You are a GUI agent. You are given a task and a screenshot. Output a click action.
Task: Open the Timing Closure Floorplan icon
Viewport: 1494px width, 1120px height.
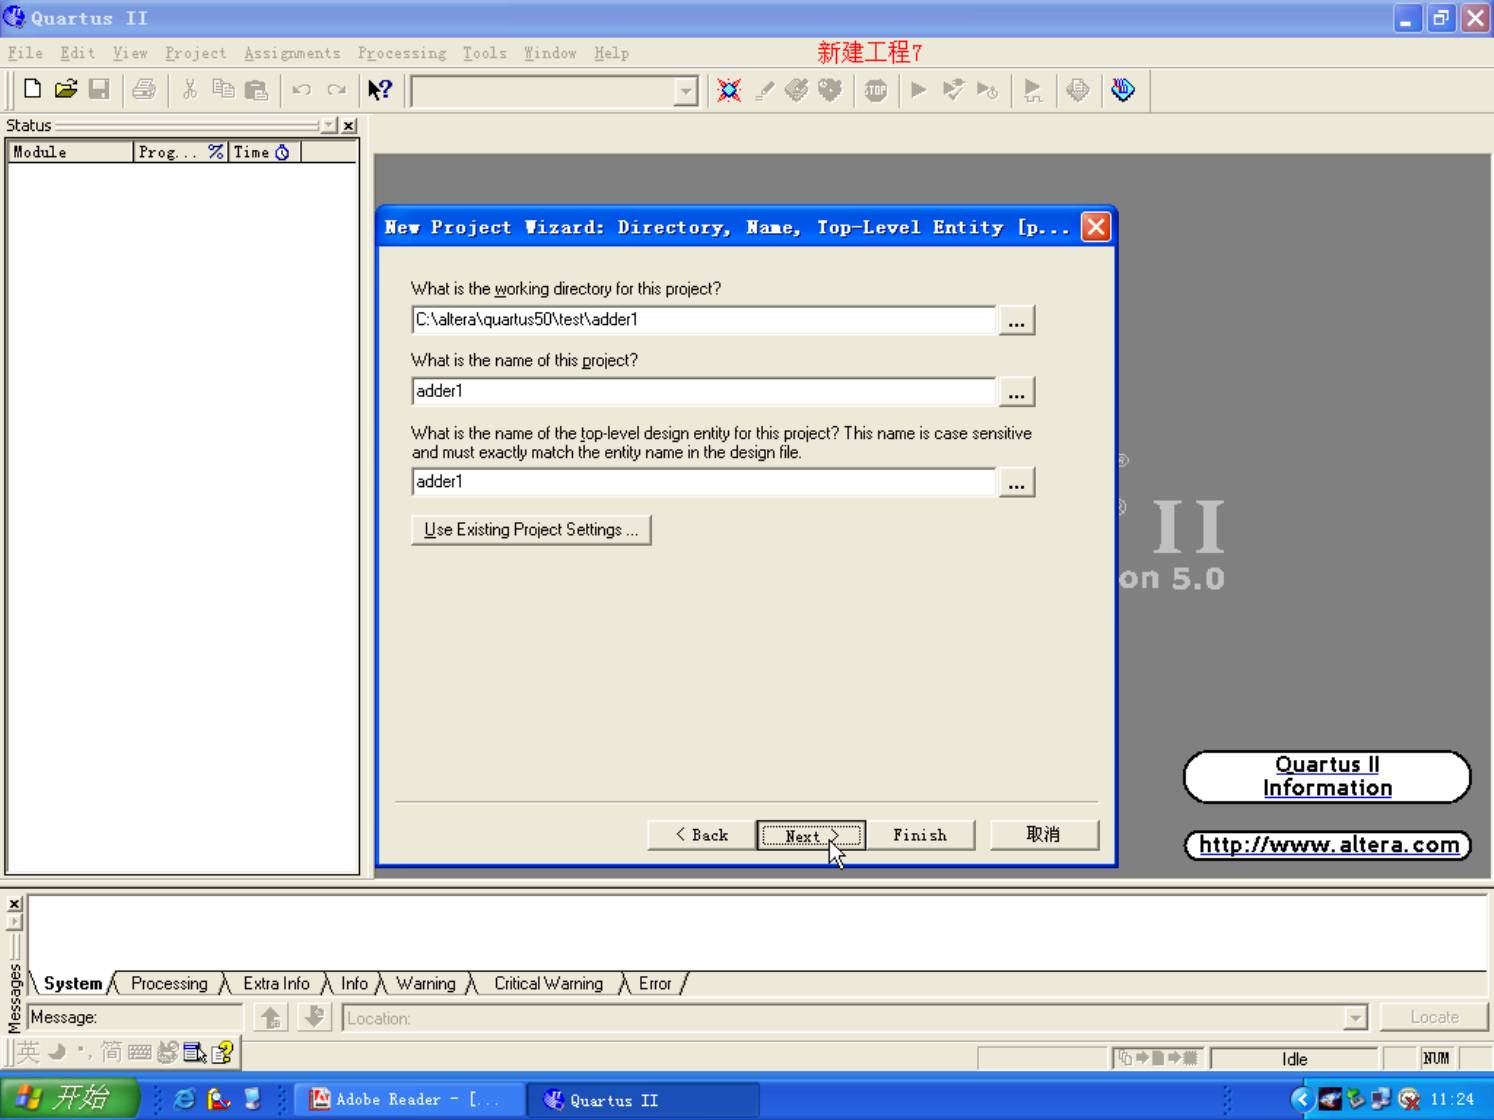830,90
